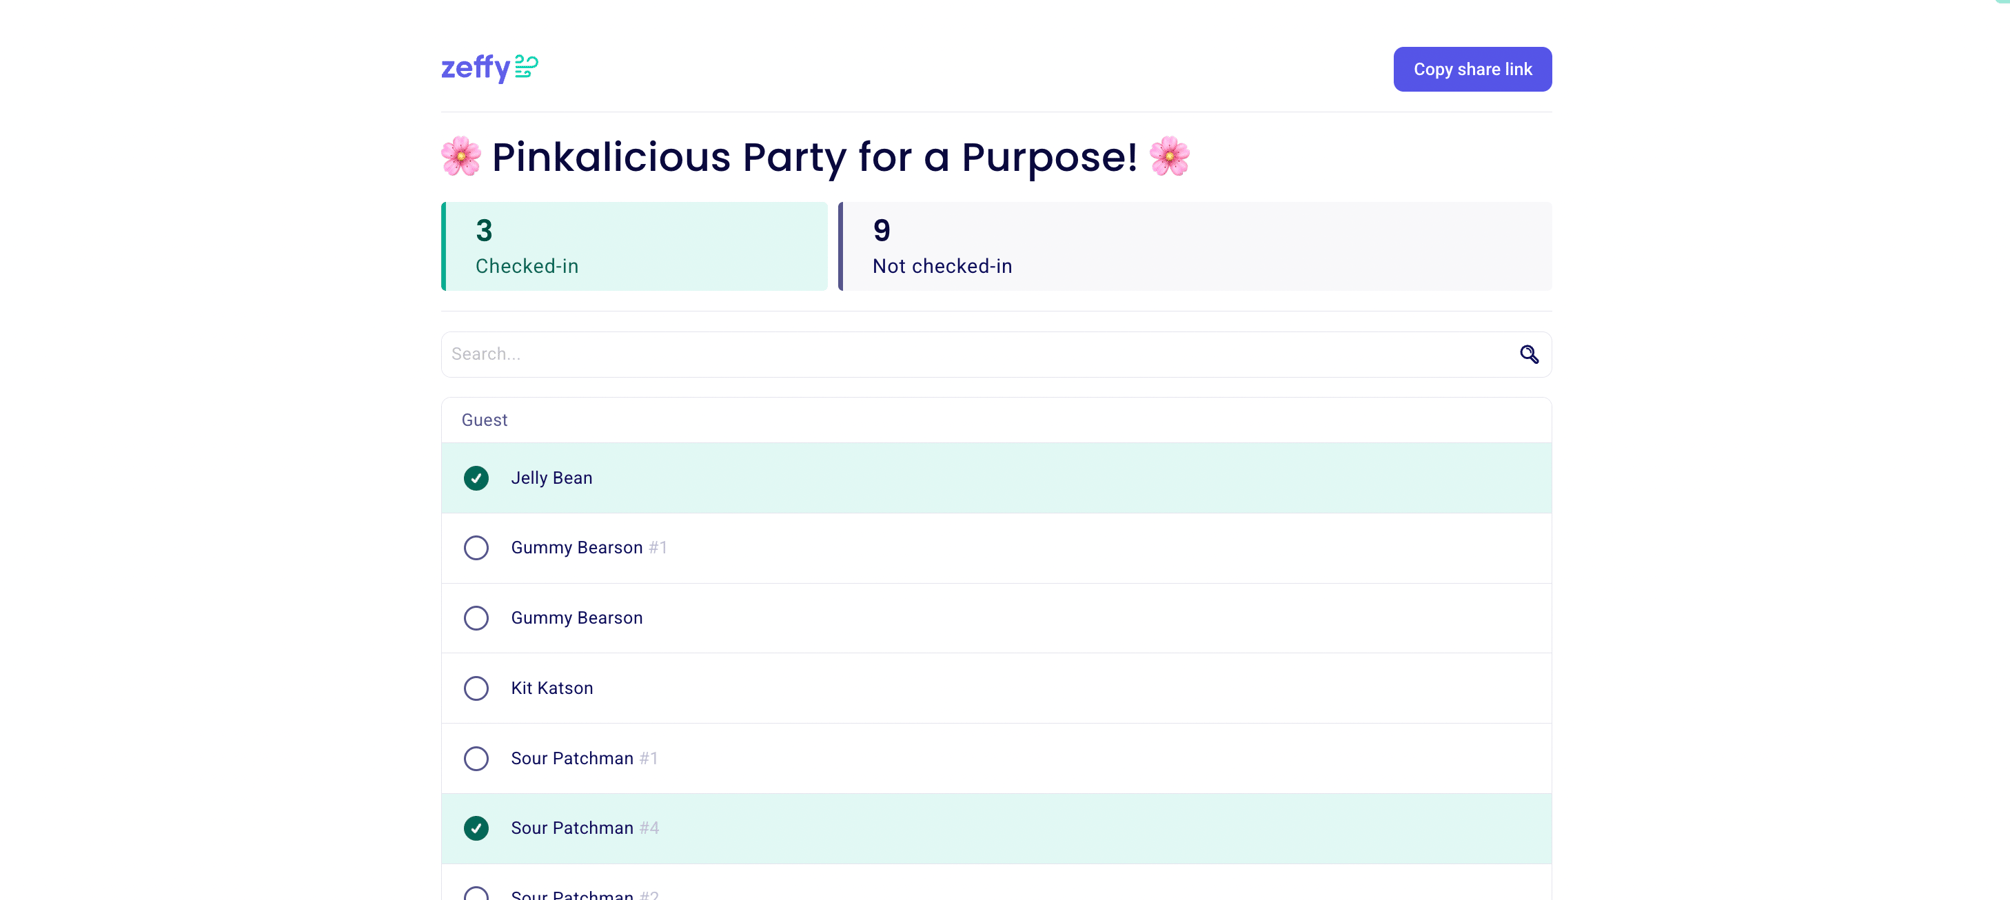Check in Gummy Bearson #1 via circle
Image resolution: width=2010 pixels, height=900 pixels.
pos(476,548)
